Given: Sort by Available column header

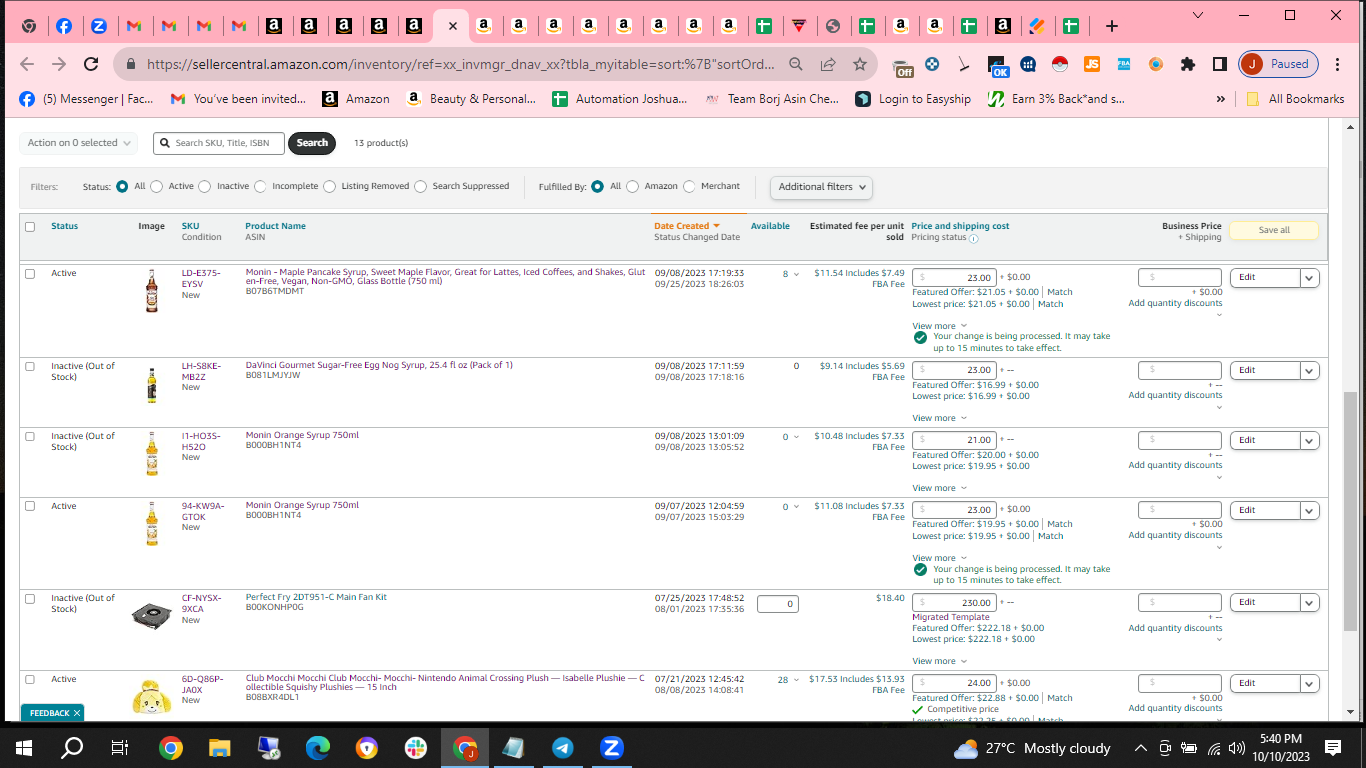Looking at the screenshot, I should 770,226.
